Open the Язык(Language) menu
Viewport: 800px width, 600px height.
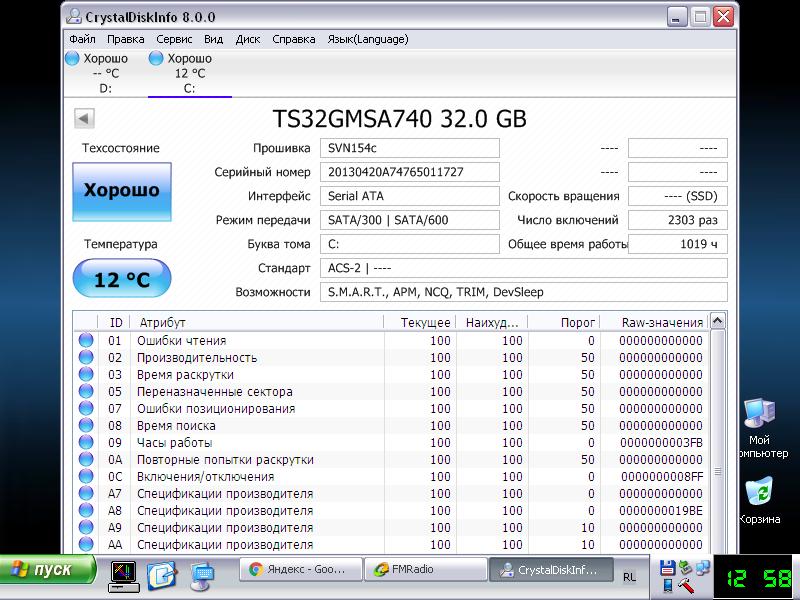[367, 39]
